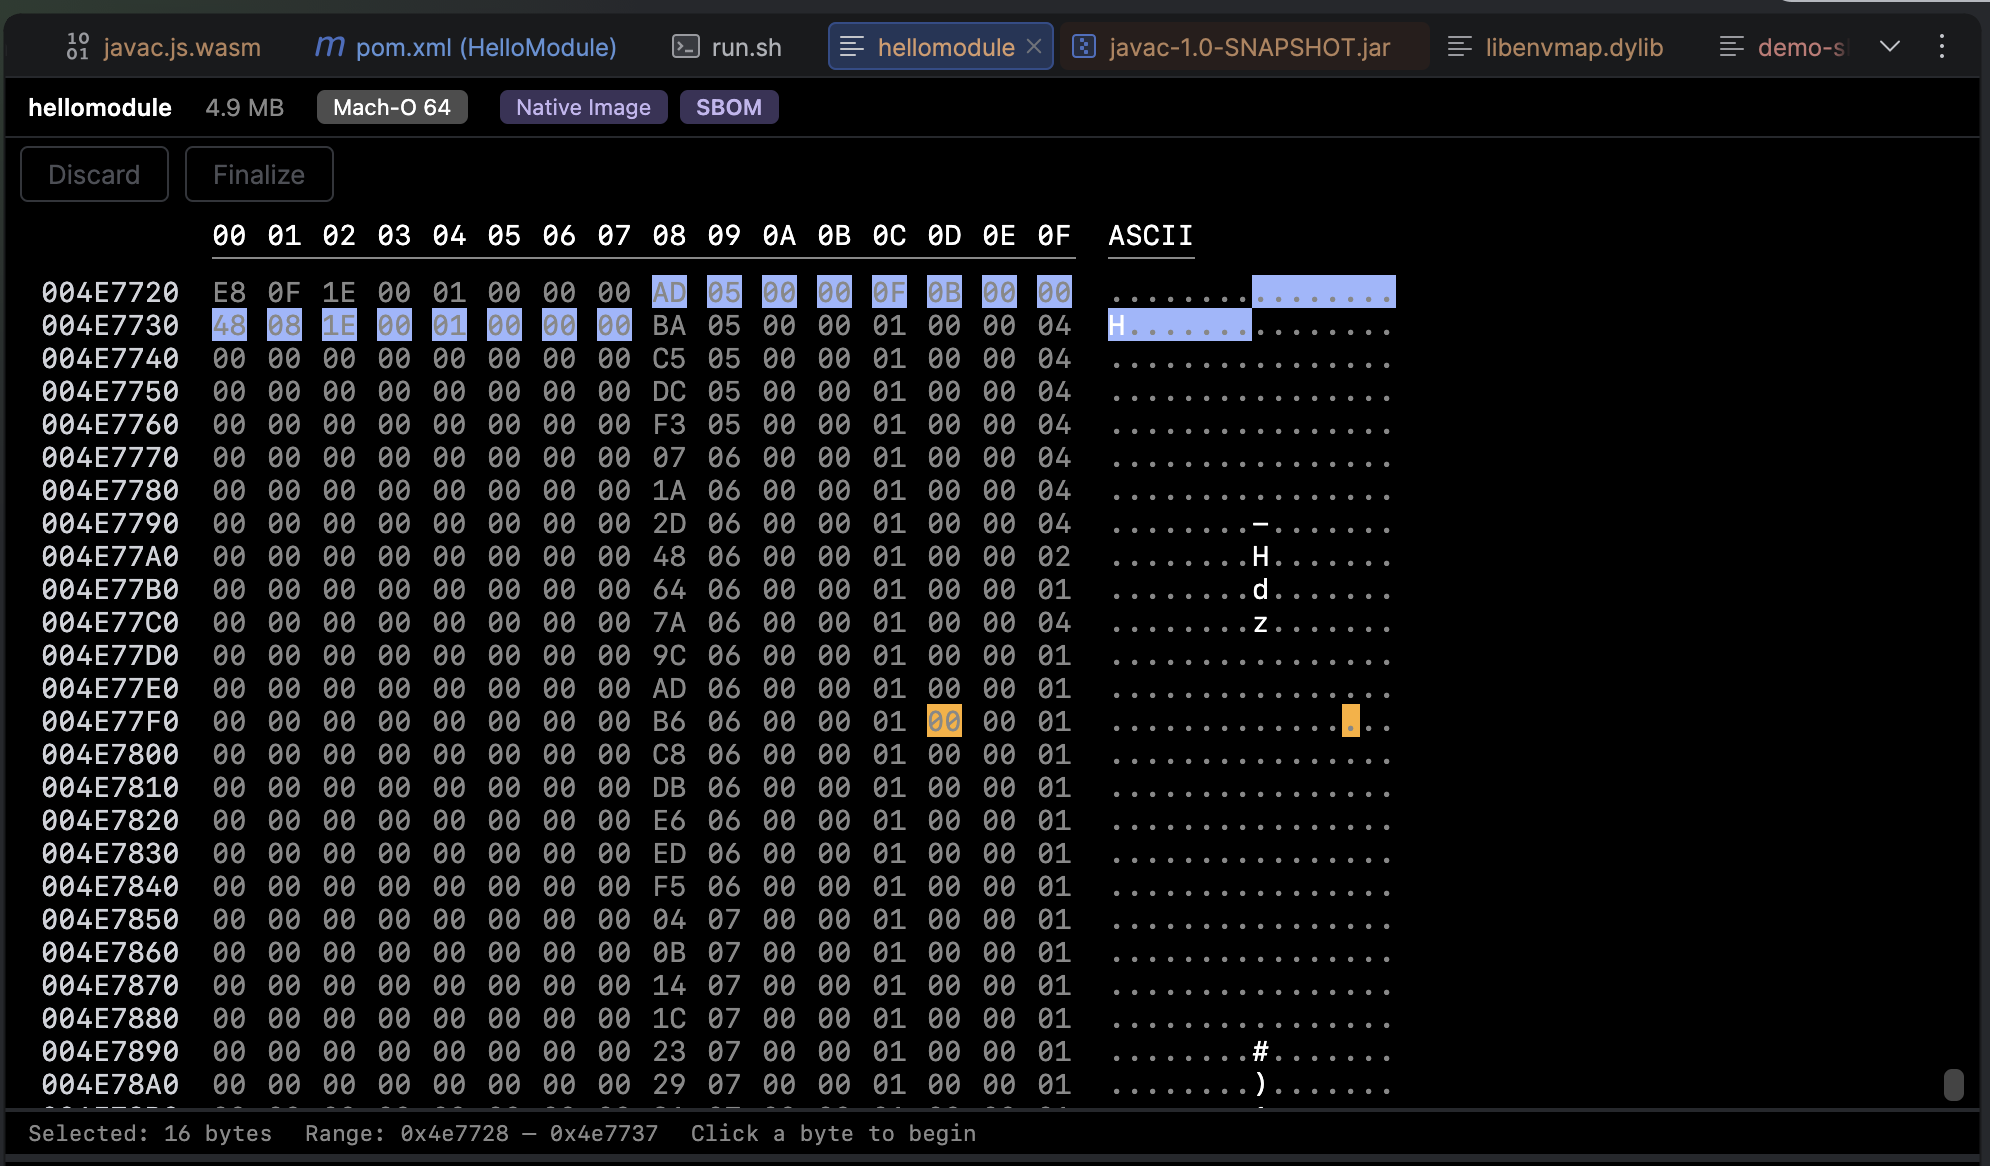
Task: Click byte 29 in row 004E78A0
Action: [x=669, y=1084]
